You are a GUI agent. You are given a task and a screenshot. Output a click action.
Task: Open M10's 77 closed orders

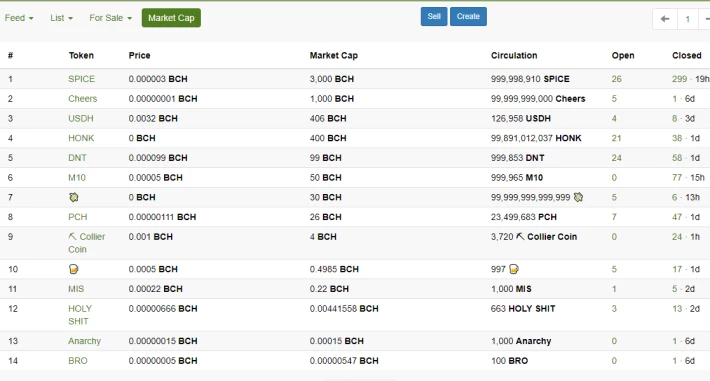[x=677, y=178]
